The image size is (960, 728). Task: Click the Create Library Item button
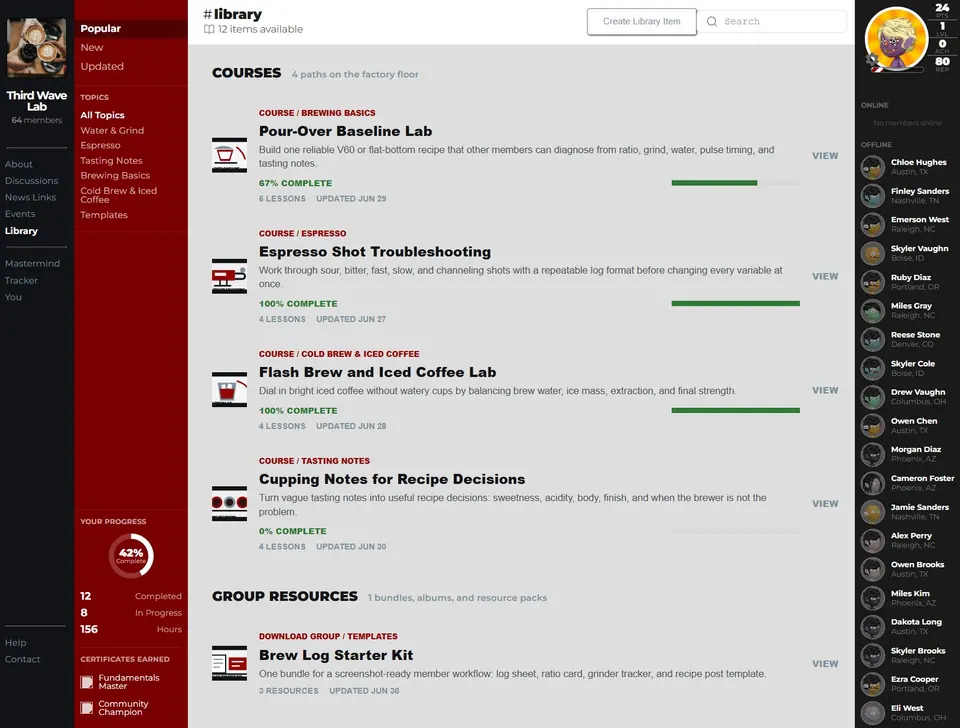642,21
